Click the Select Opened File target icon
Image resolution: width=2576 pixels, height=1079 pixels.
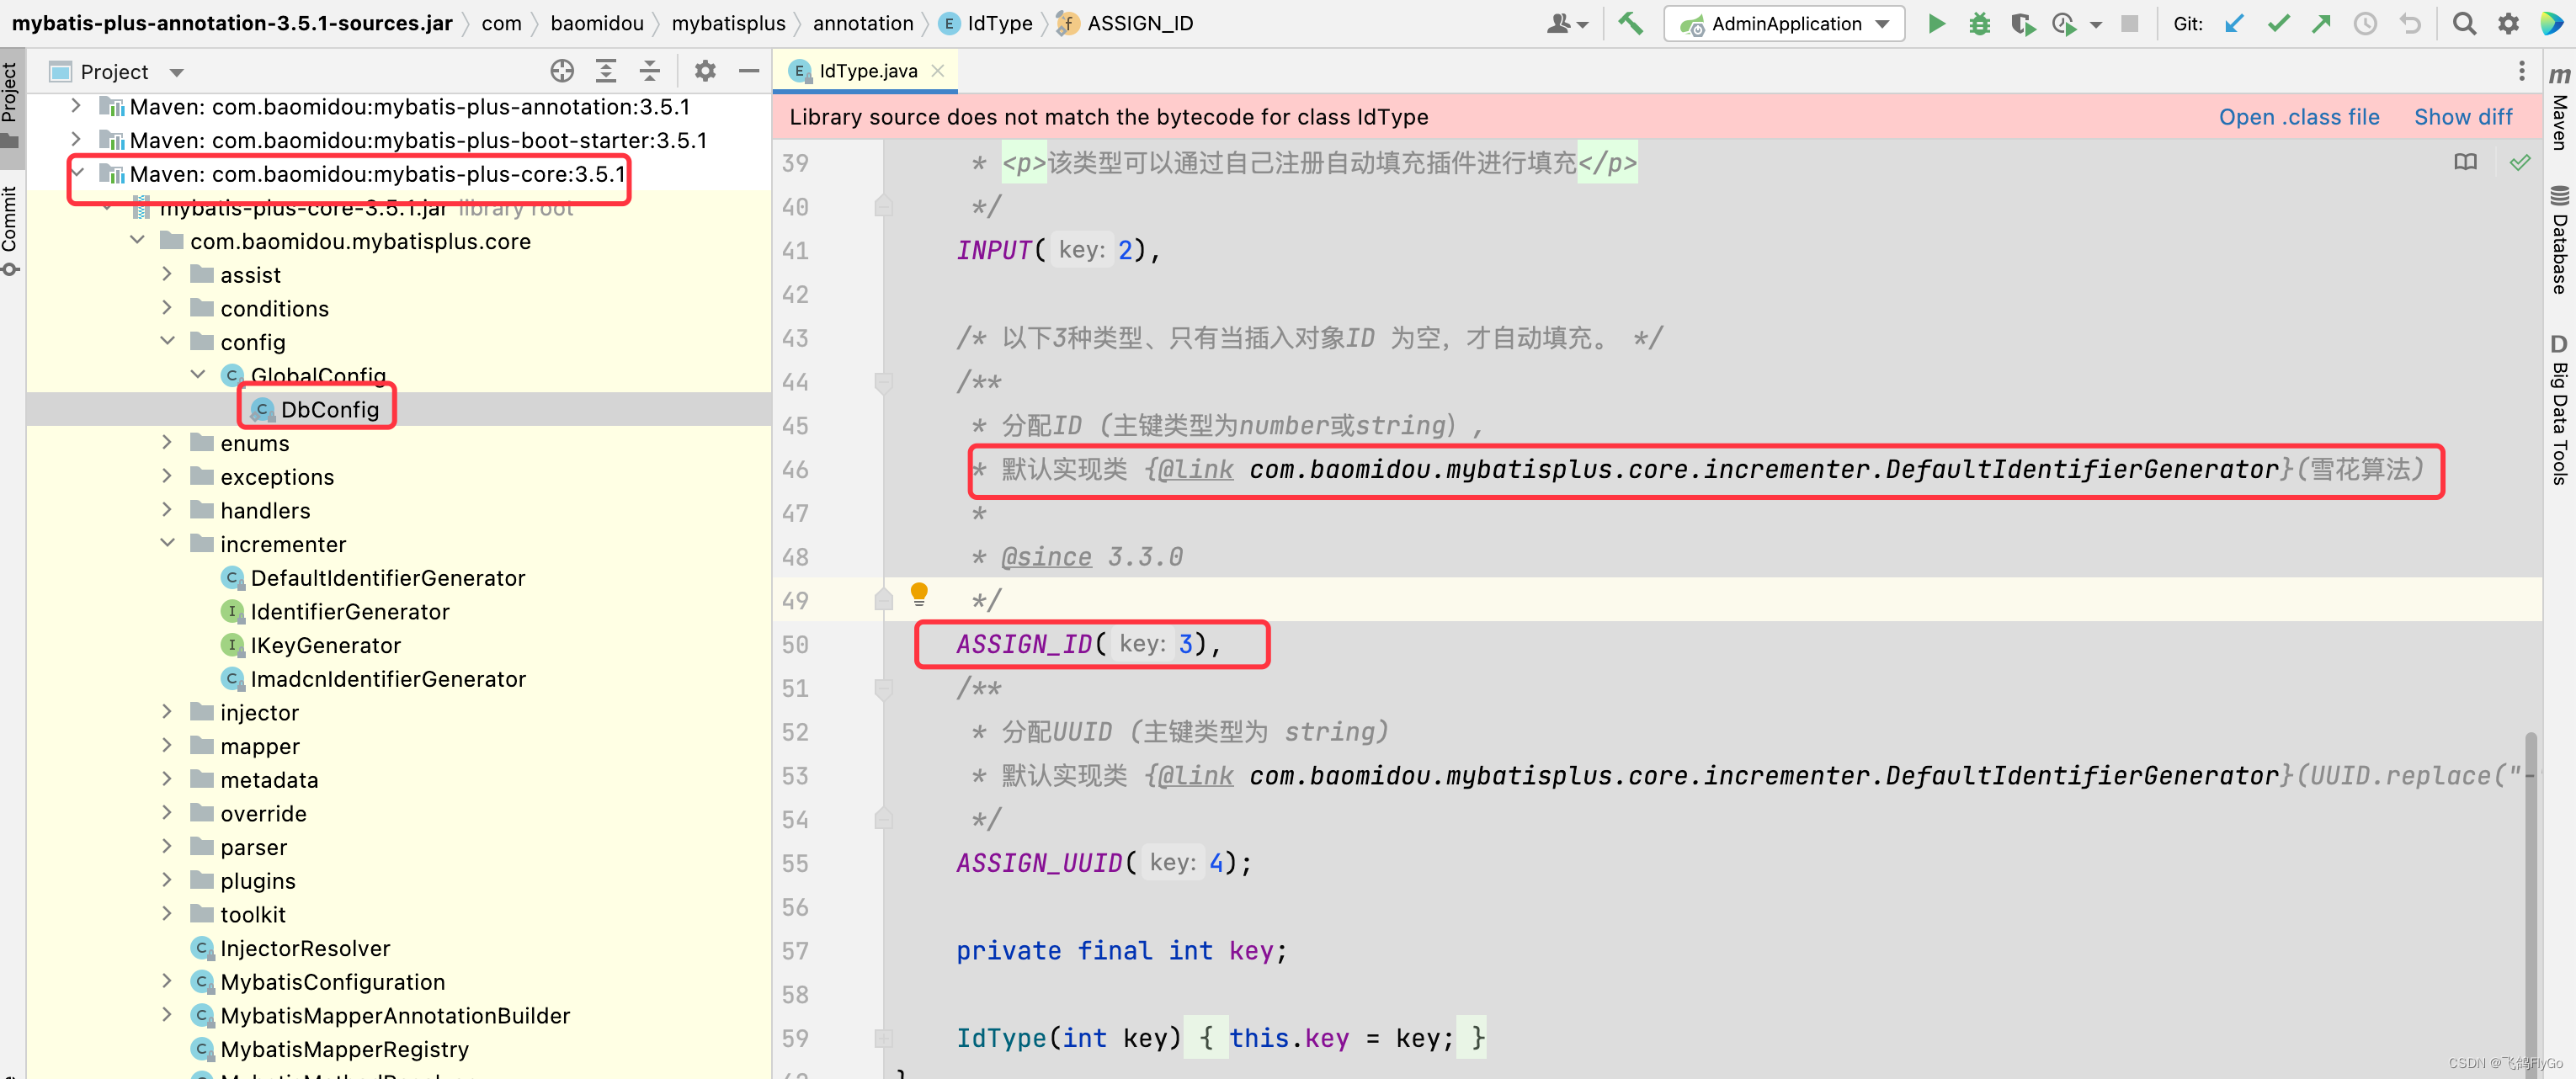tap(562, 71)
